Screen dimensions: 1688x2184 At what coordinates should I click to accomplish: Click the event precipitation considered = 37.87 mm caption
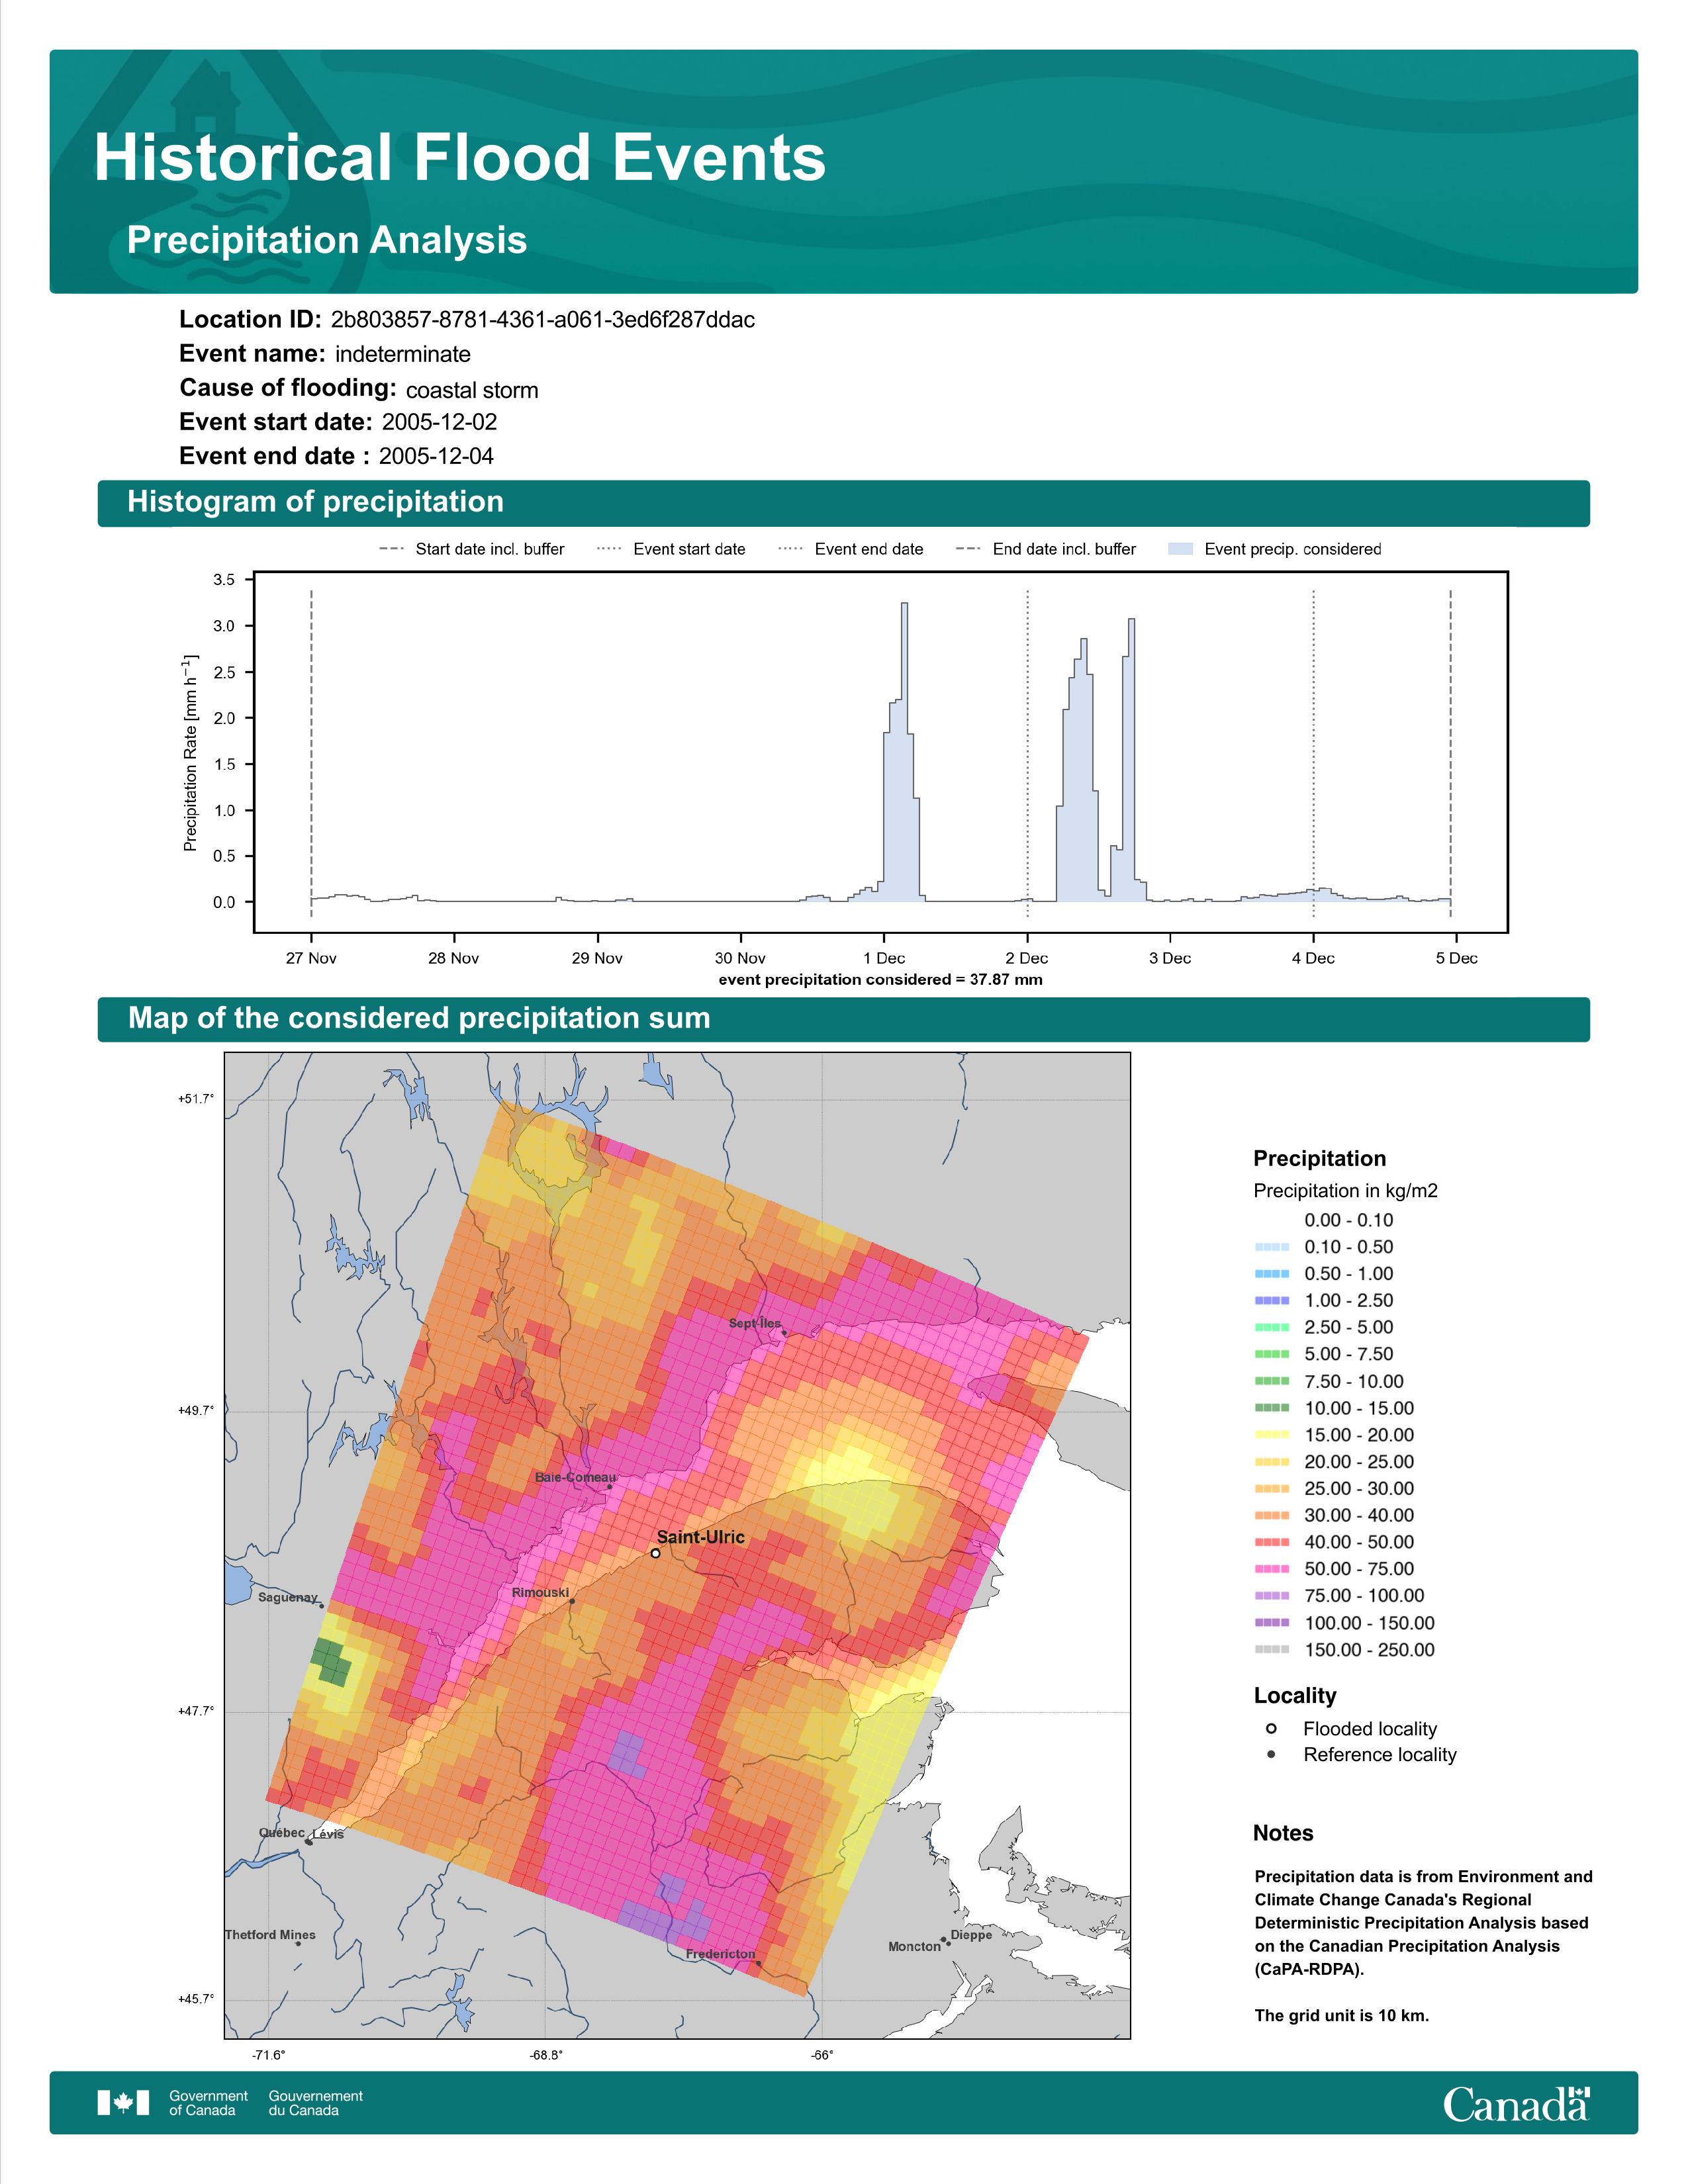pyautogui.click(x=880, y=980)
